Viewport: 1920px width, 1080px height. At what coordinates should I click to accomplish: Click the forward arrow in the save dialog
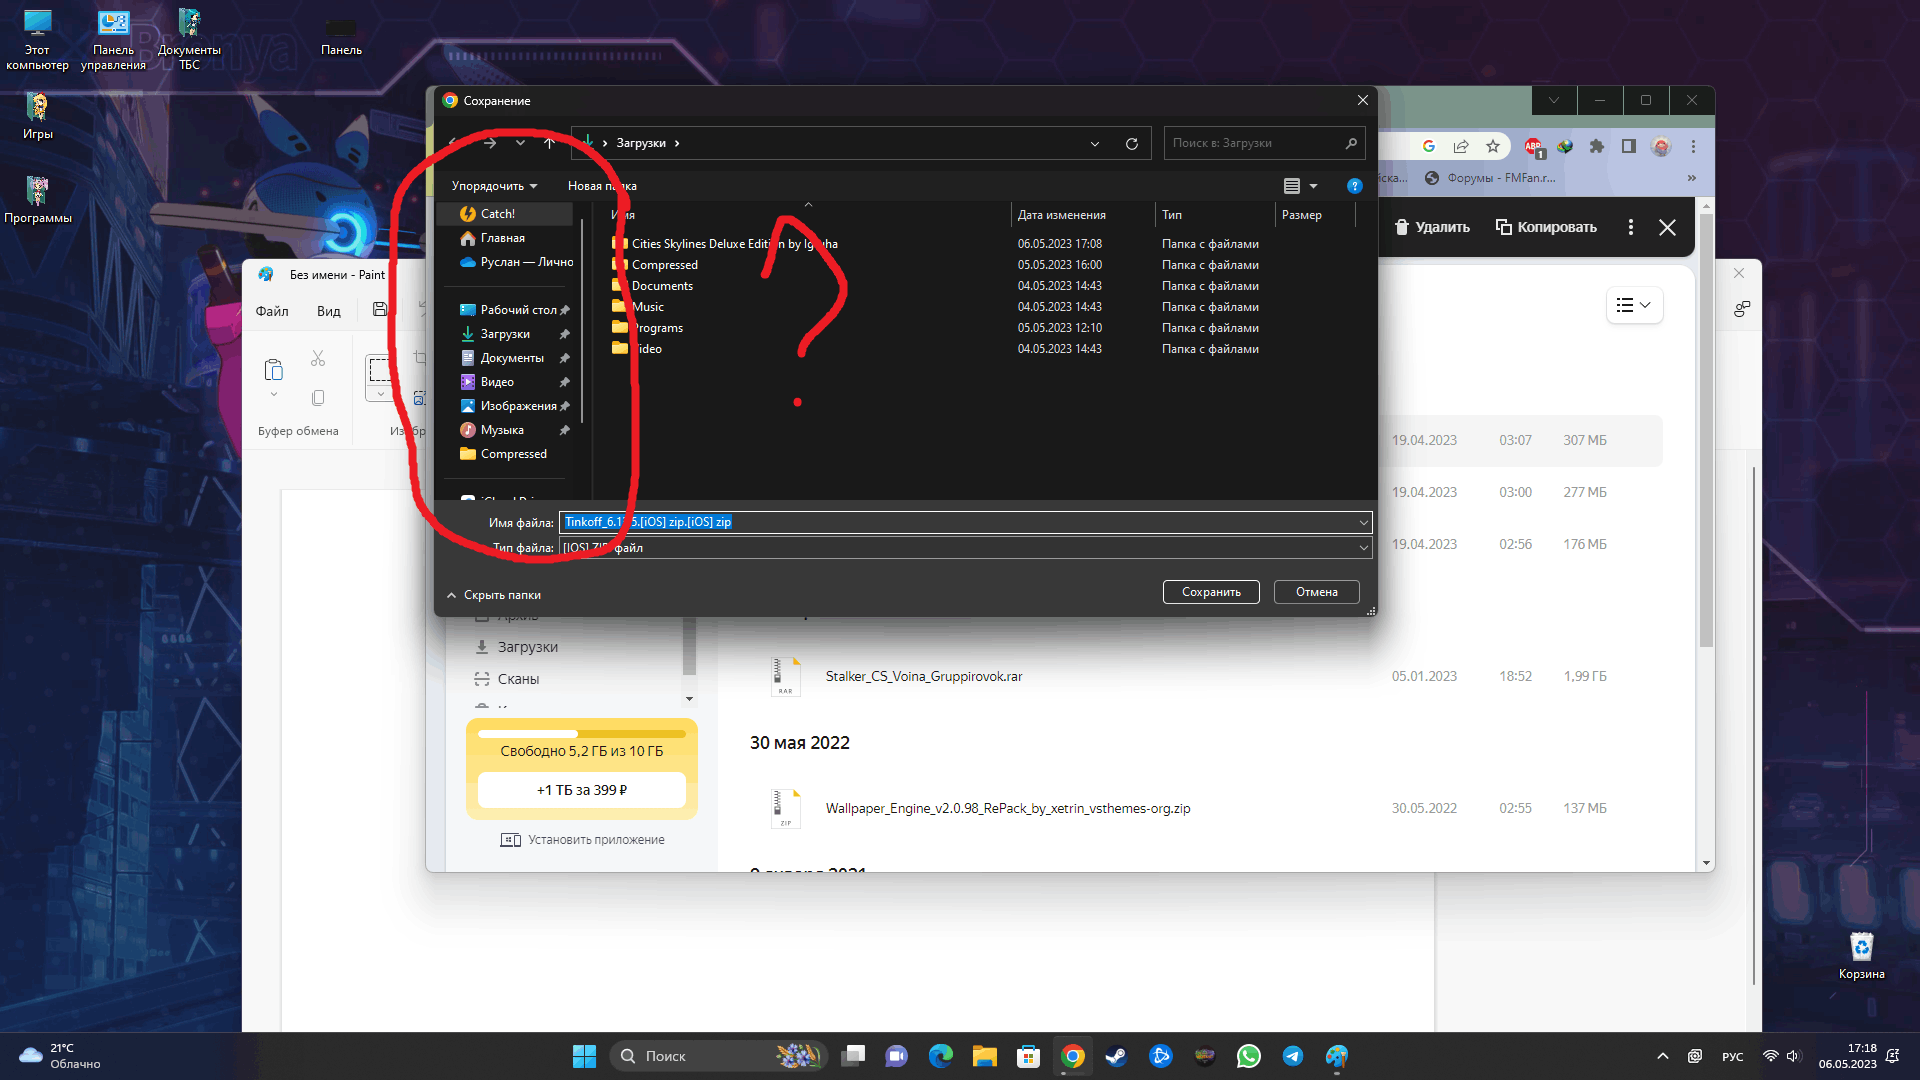coord(490,144)
